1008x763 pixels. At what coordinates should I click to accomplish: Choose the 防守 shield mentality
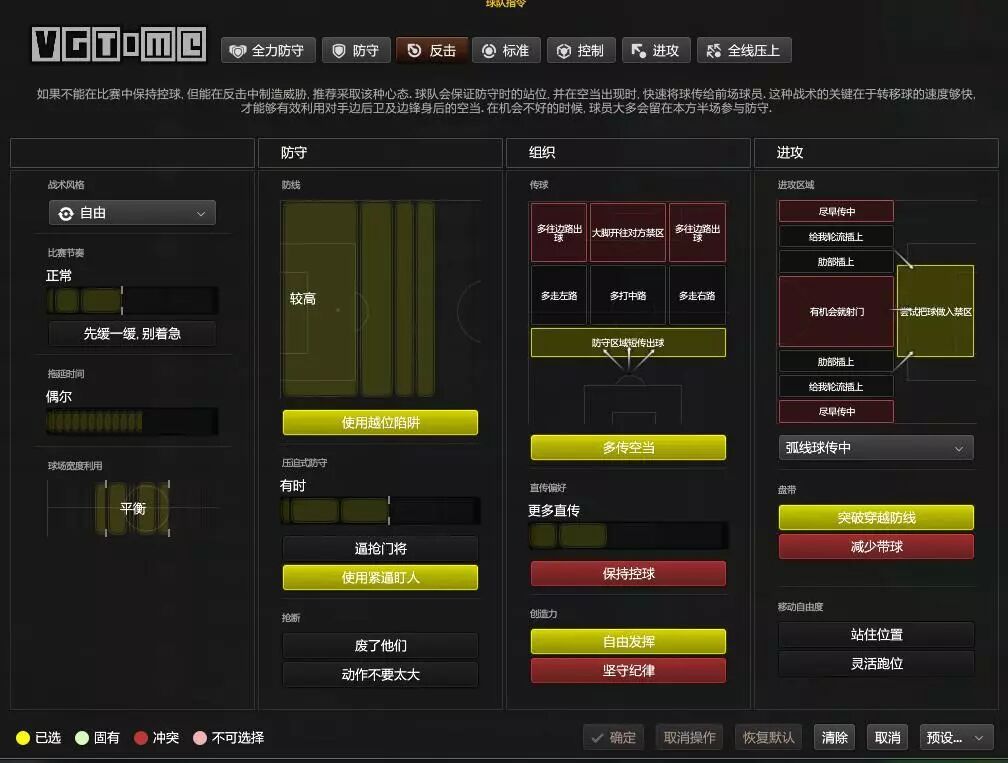[356, 50]
